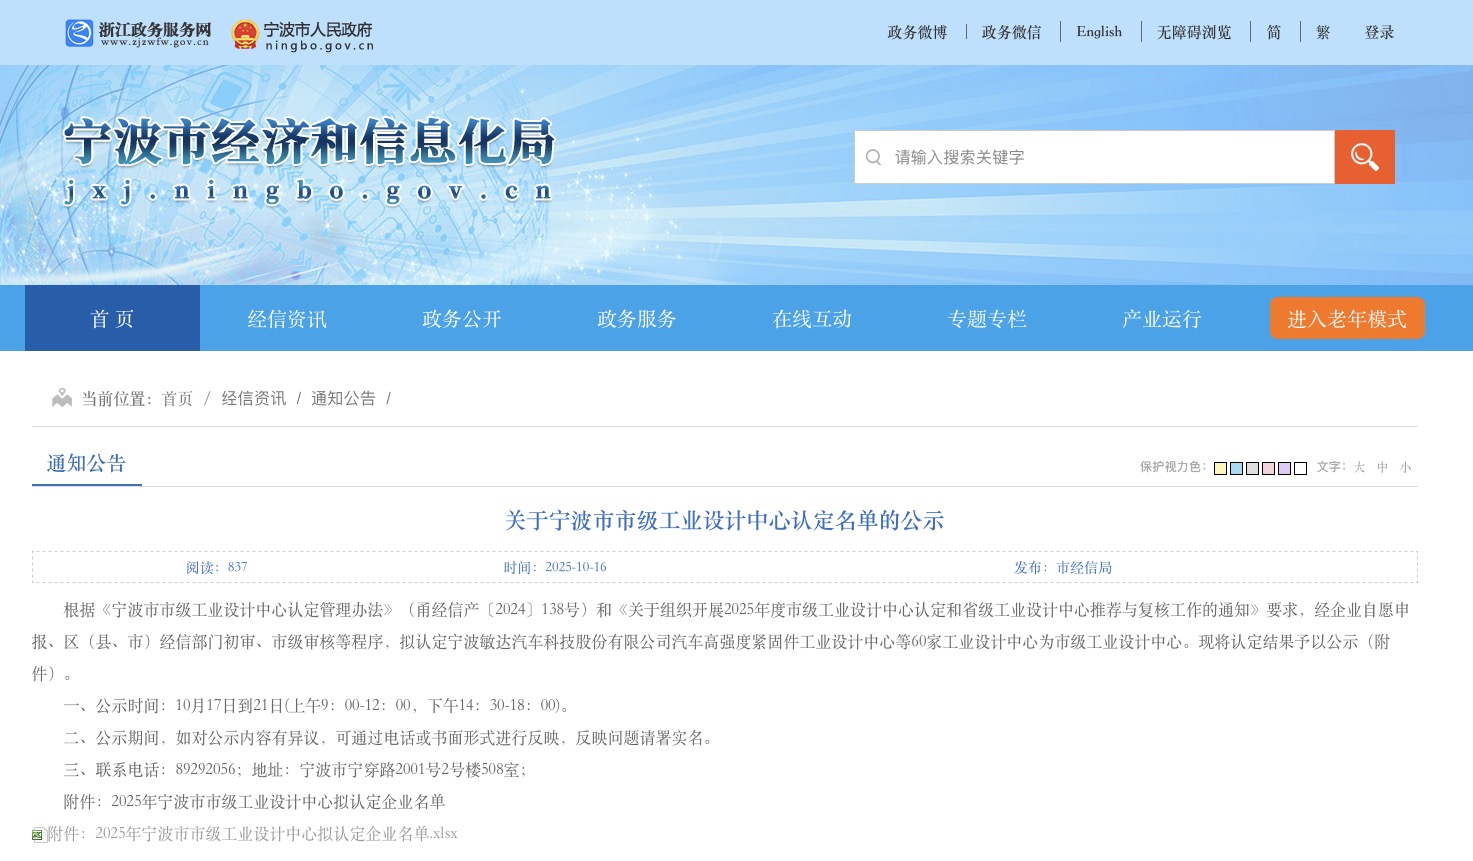Screen dimensions: 1473x861
Task: Click the 进入老年模式 button
Action: [x=1346, y=318]
